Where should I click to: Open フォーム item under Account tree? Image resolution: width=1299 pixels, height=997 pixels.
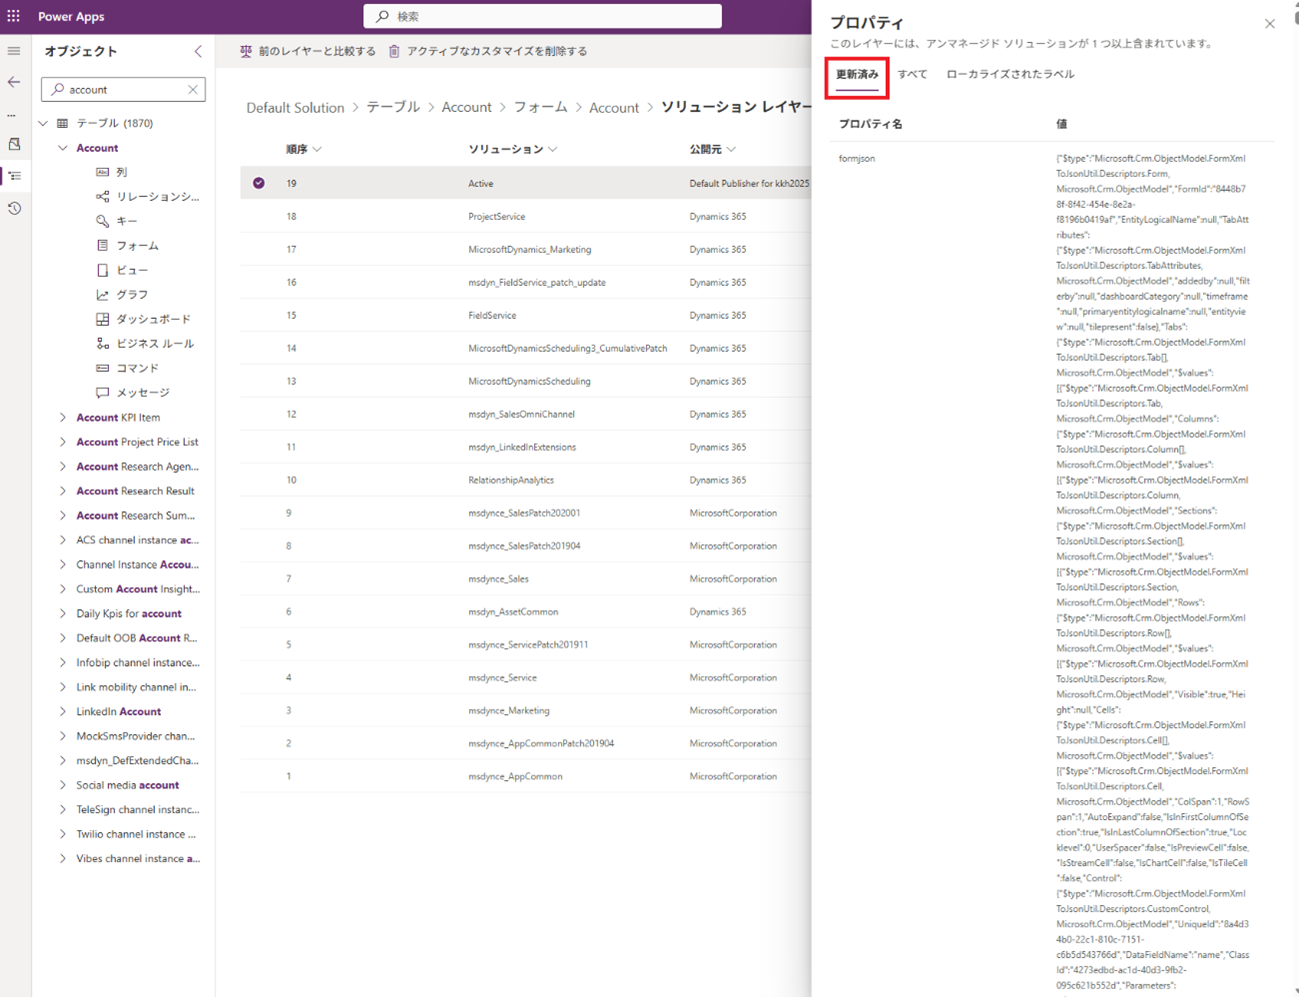137,245
